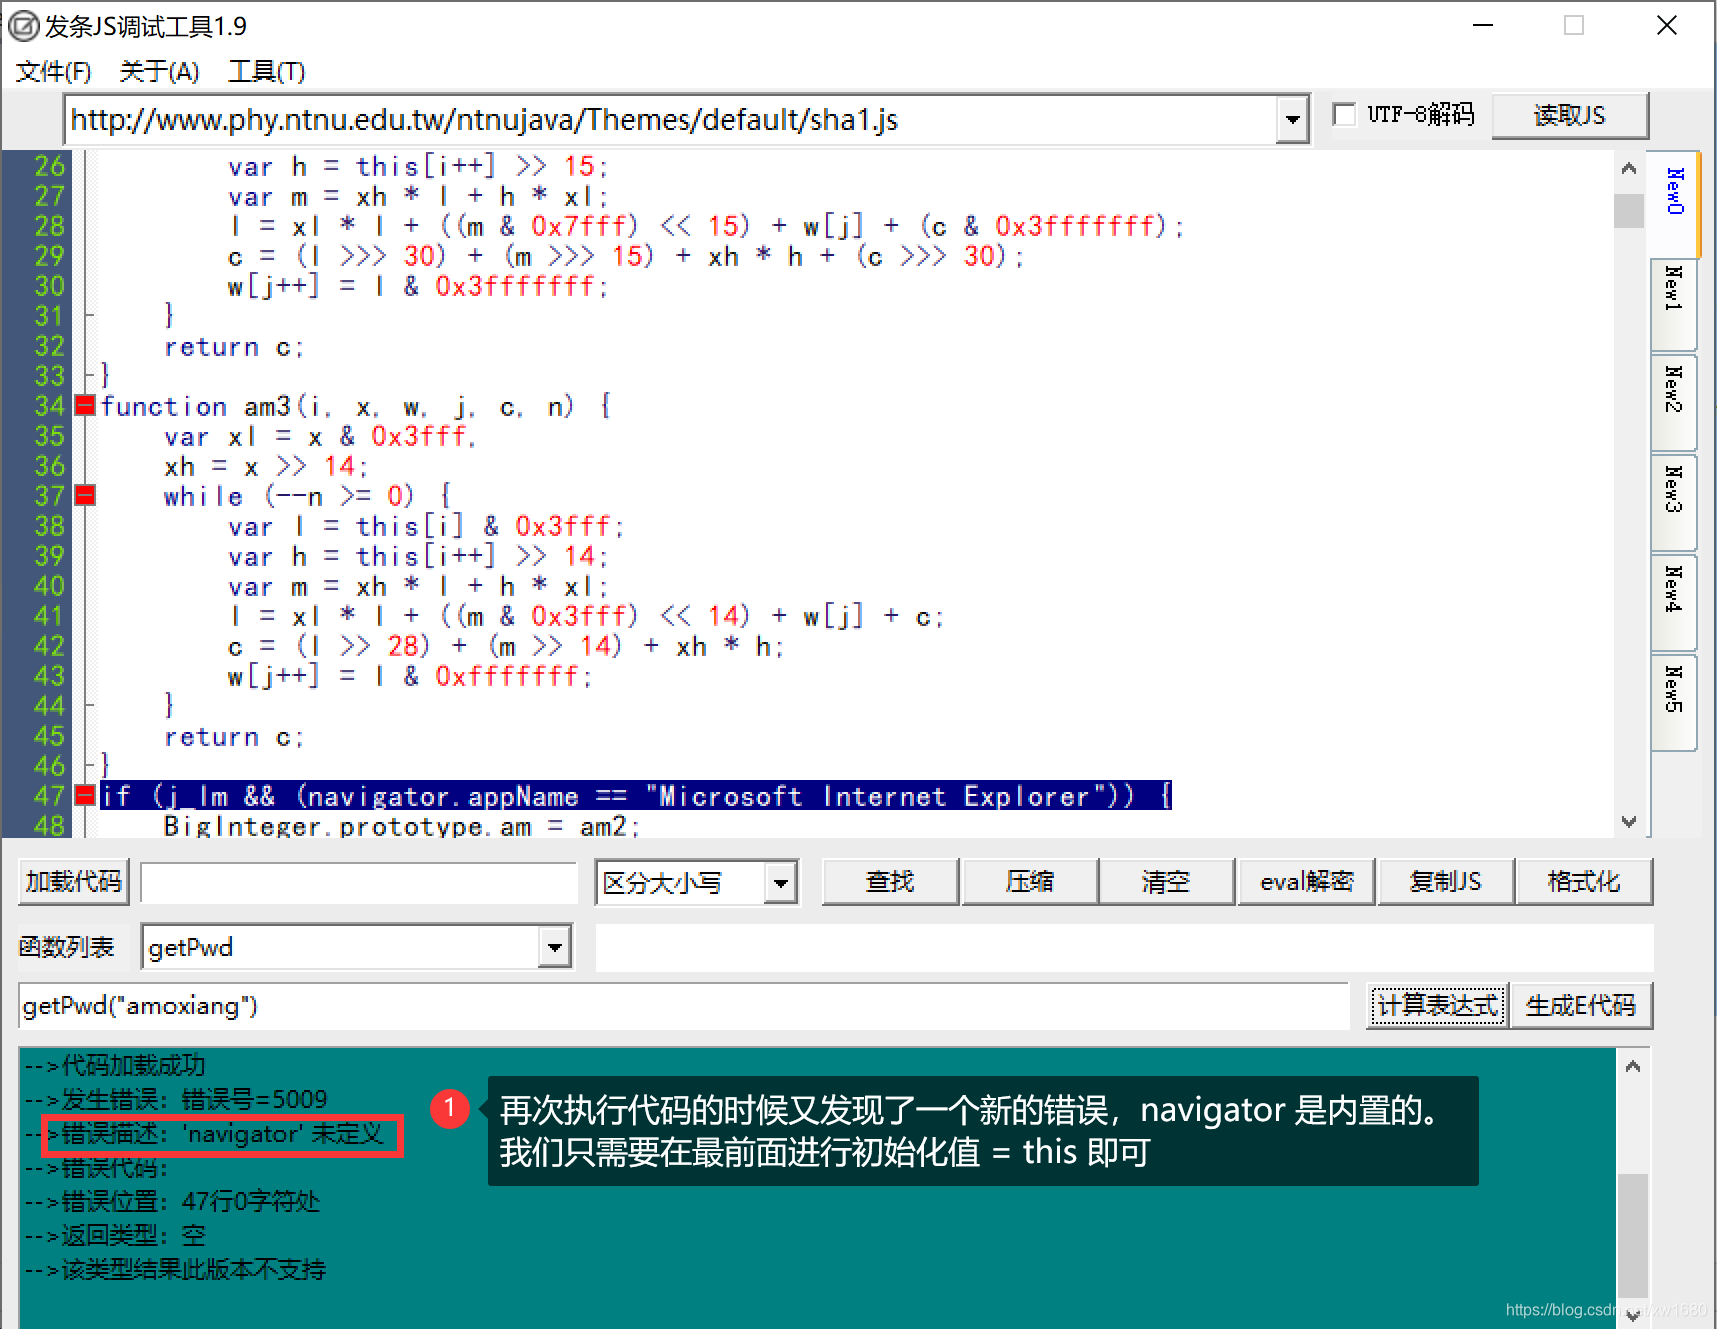This screenshot has height=1329, width=1717.
Task: Click the '代码加载成功' output line
Action: click(115, 1066)
